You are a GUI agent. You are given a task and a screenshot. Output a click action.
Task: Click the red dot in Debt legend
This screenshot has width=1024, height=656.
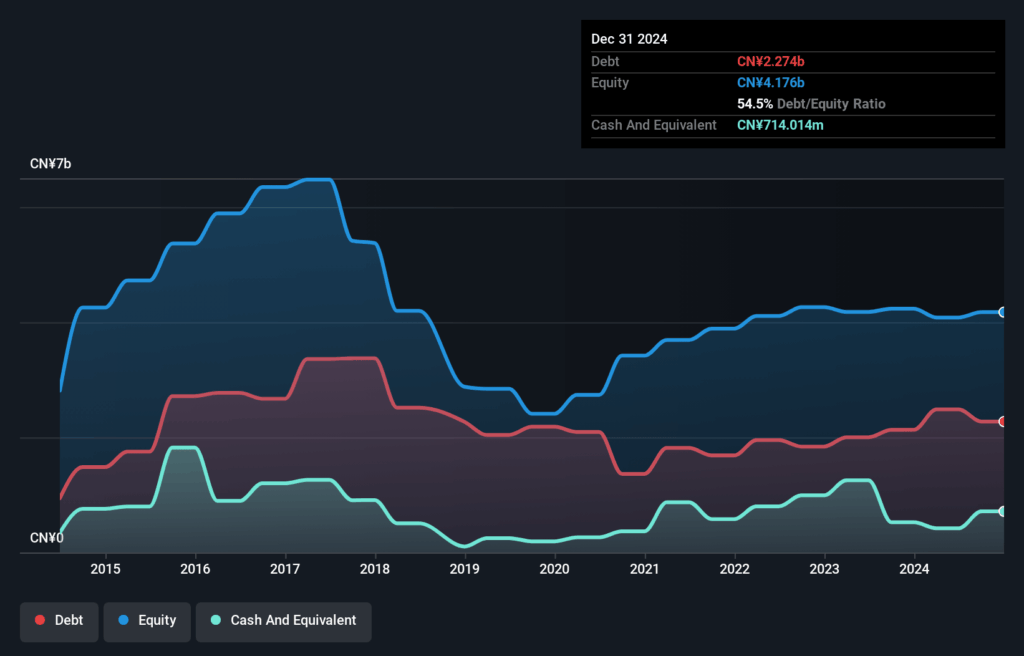point(40,621)
